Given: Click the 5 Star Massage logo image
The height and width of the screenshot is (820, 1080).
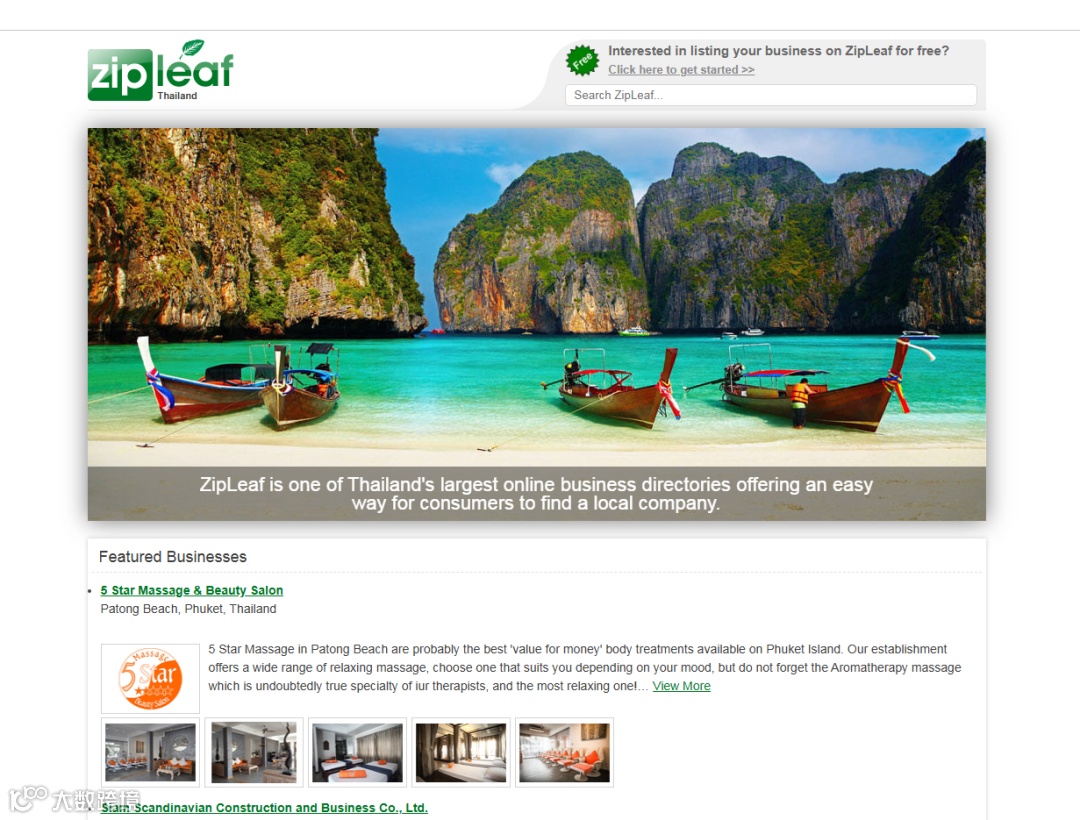Looking at the screenshot, I should point(150,678).
